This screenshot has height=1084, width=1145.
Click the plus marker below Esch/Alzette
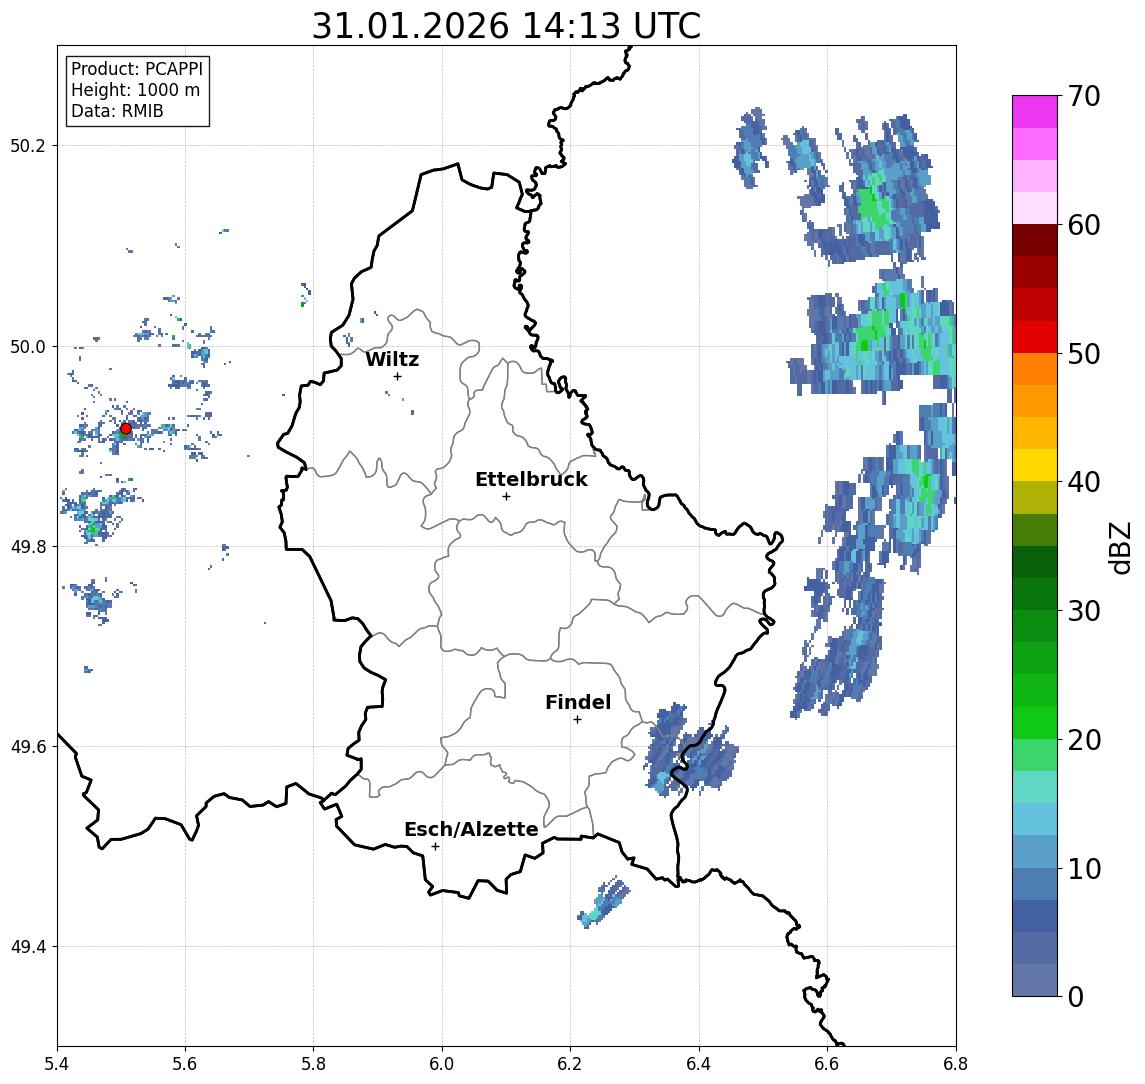point(435,847)
